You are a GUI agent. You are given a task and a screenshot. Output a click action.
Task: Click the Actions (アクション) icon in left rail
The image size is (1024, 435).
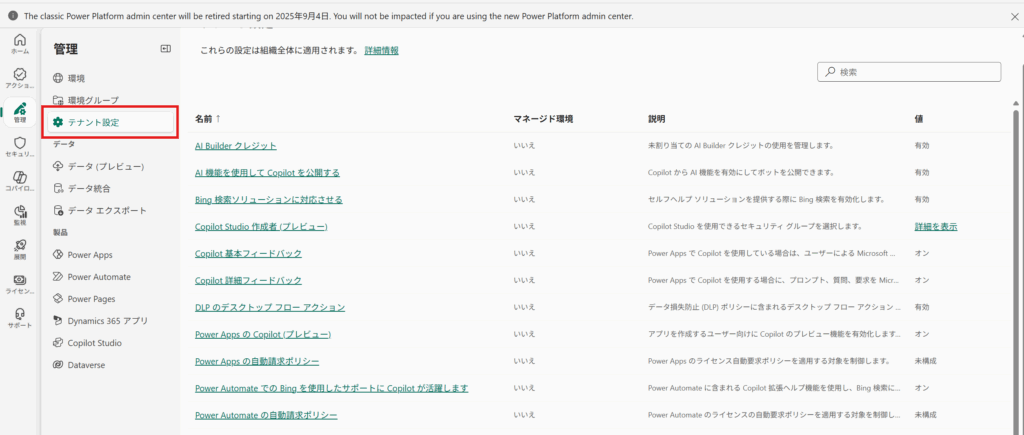(19, 78)
